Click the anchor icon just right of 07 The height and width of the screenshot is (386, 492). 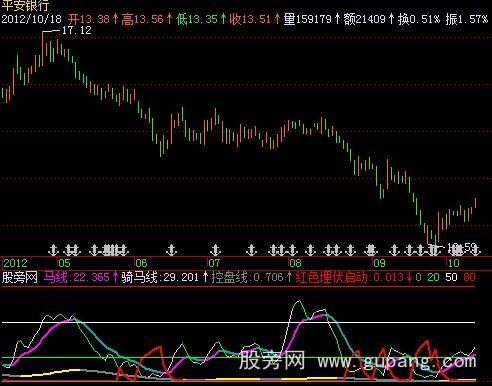coord(251,250)
